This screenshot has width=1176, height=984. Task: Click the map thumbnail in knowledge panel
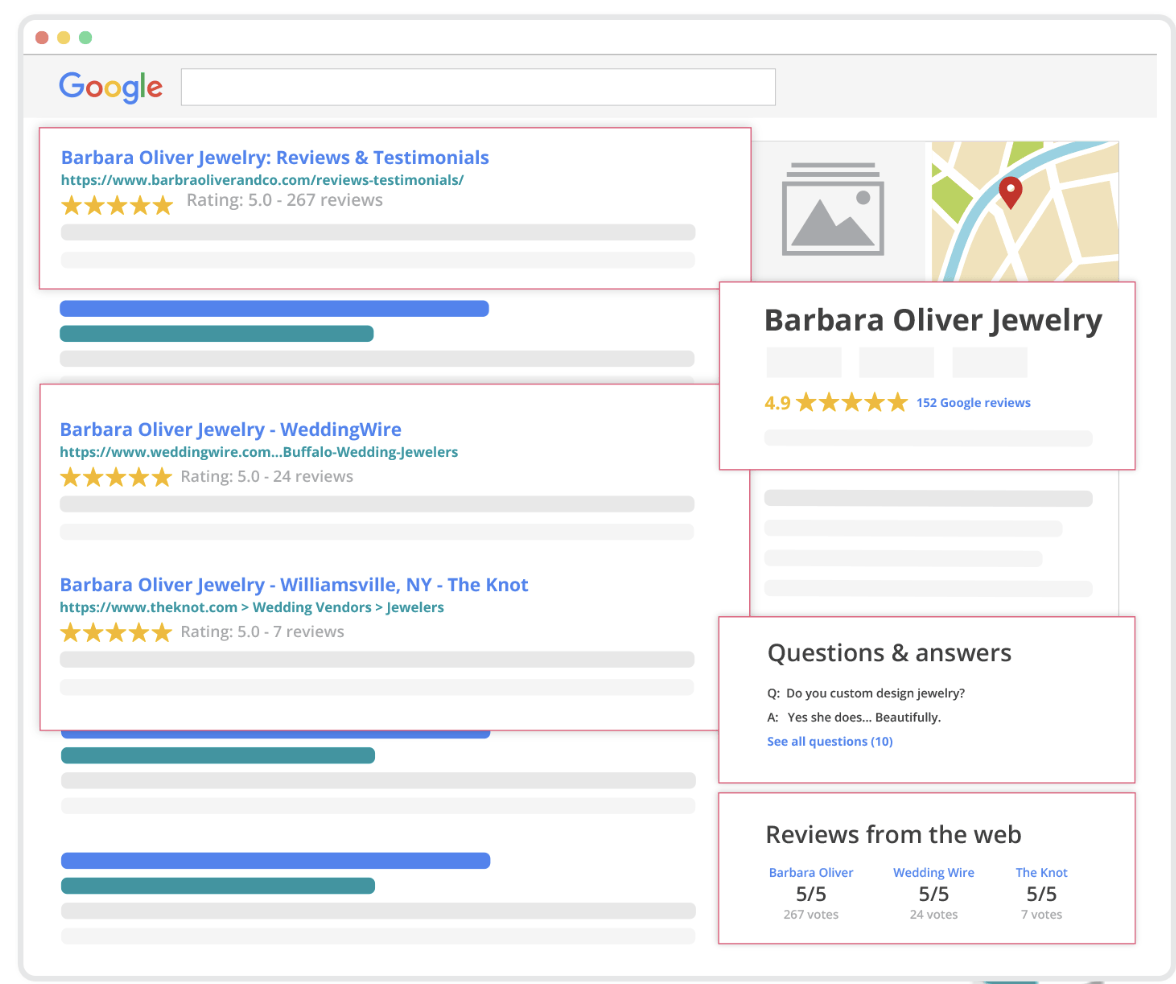[x=1024, y=212]
